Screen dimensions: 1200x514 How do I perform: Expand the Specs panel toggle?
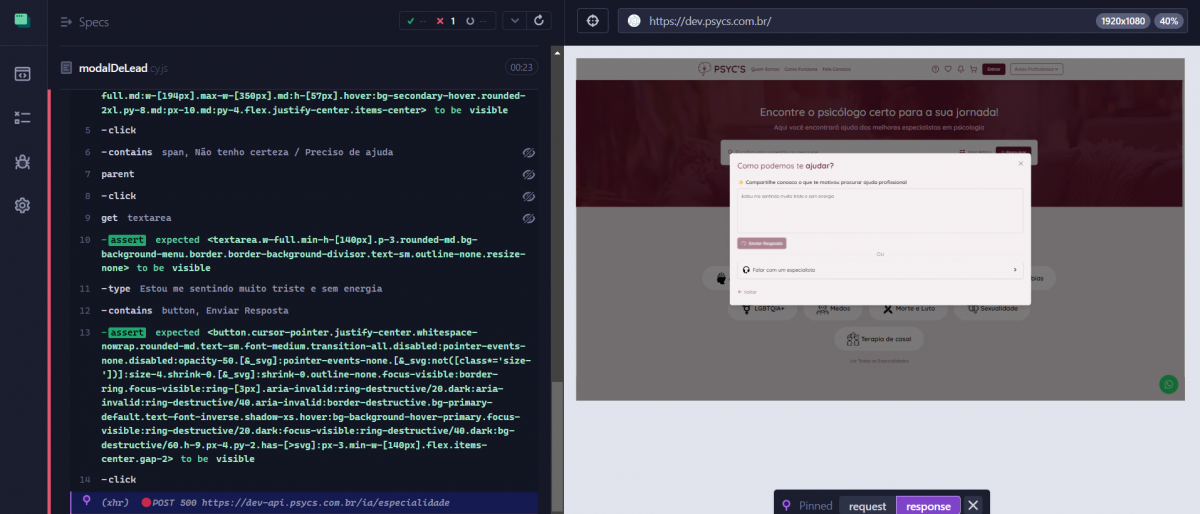pos(66,21)
